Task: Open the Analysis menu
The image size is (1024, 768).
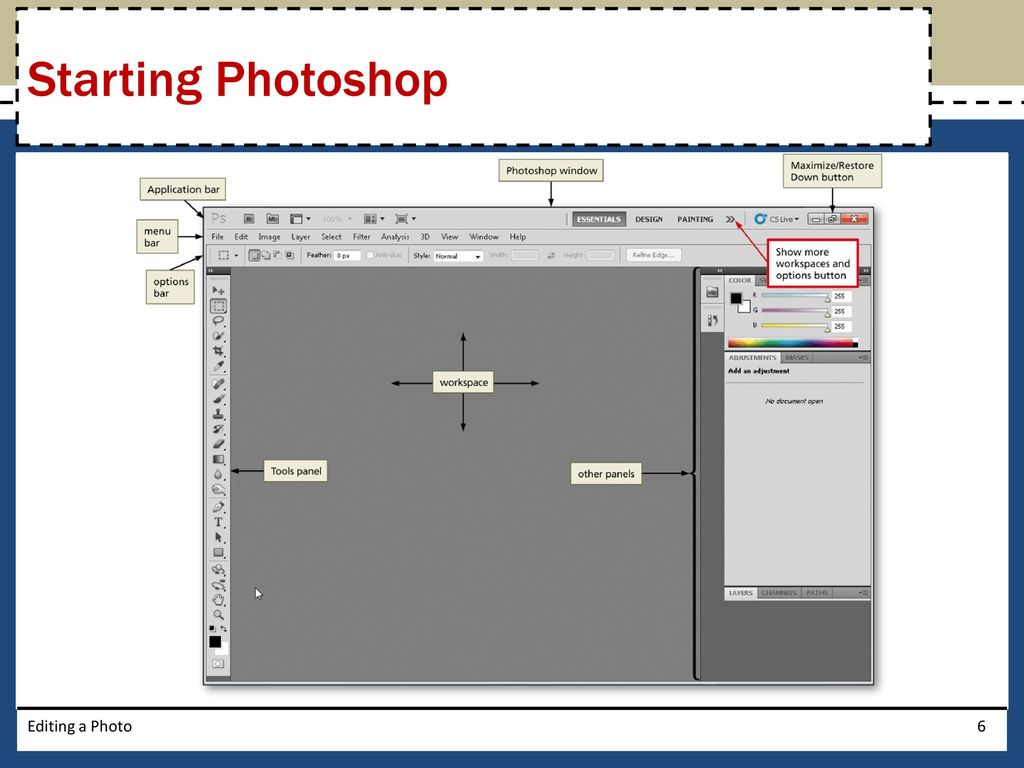Action: click(x=395, y=237)
